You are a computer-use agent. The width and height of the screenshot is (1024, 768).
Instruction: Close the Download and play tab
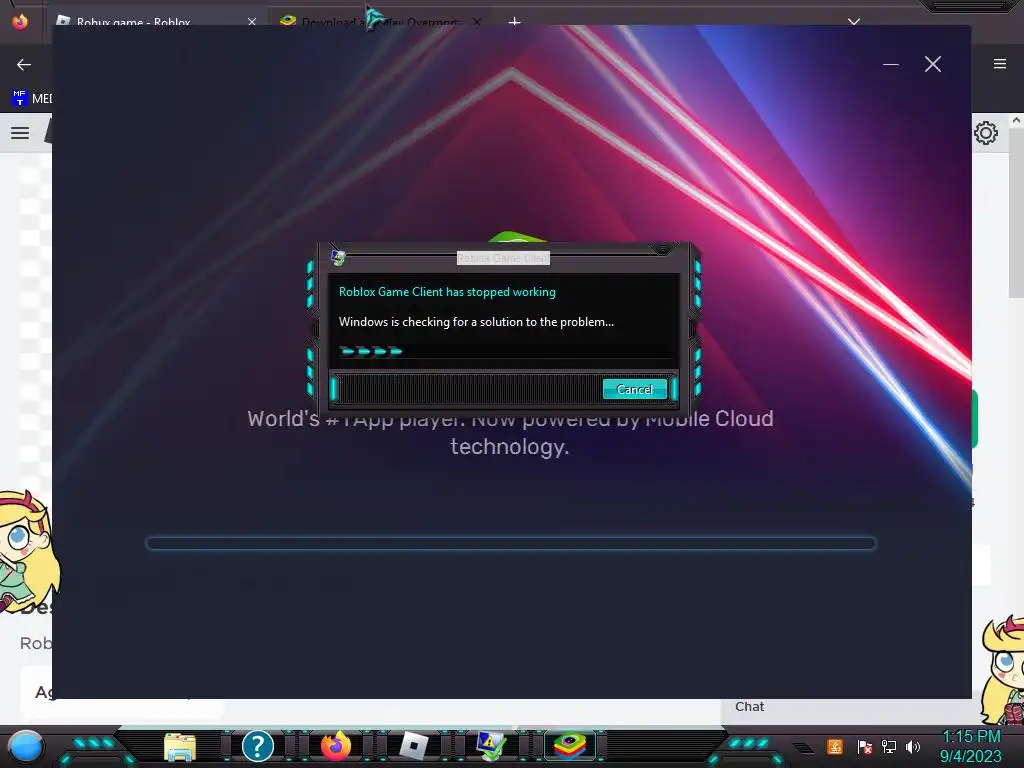point(477,22)
